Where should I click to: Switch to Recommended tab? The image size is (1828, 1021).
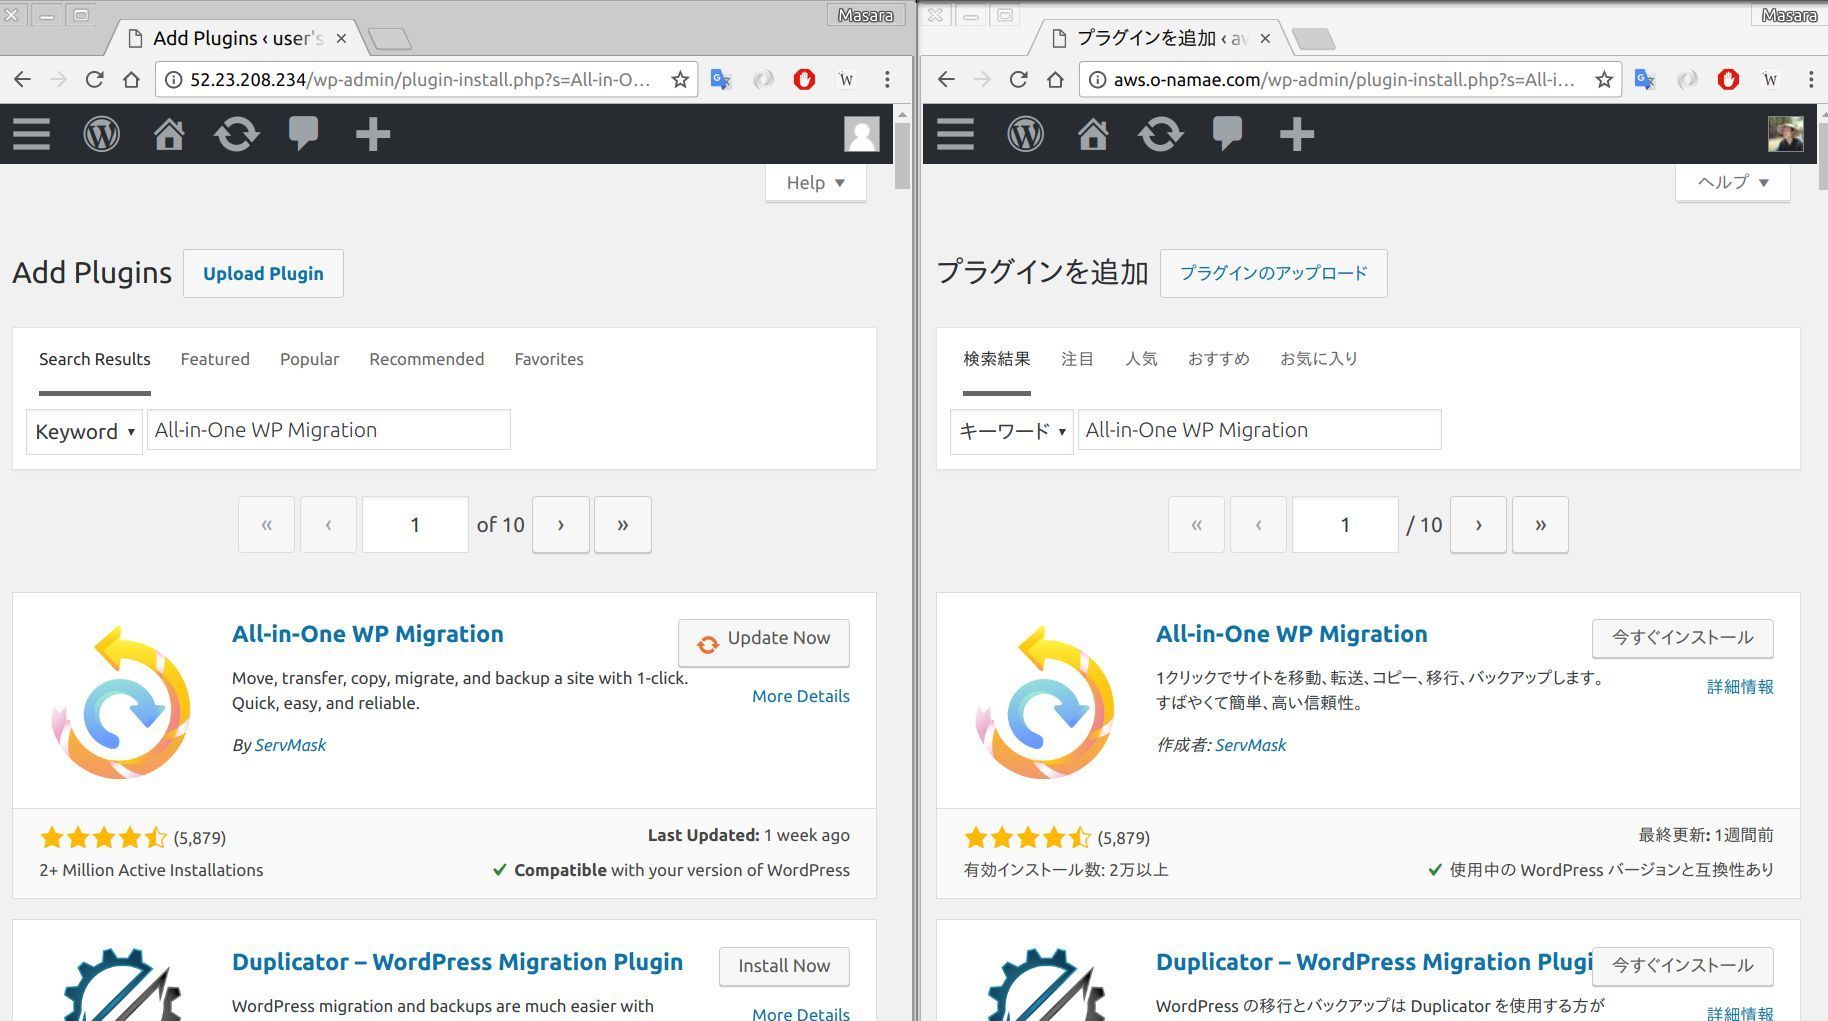point(426,359)
